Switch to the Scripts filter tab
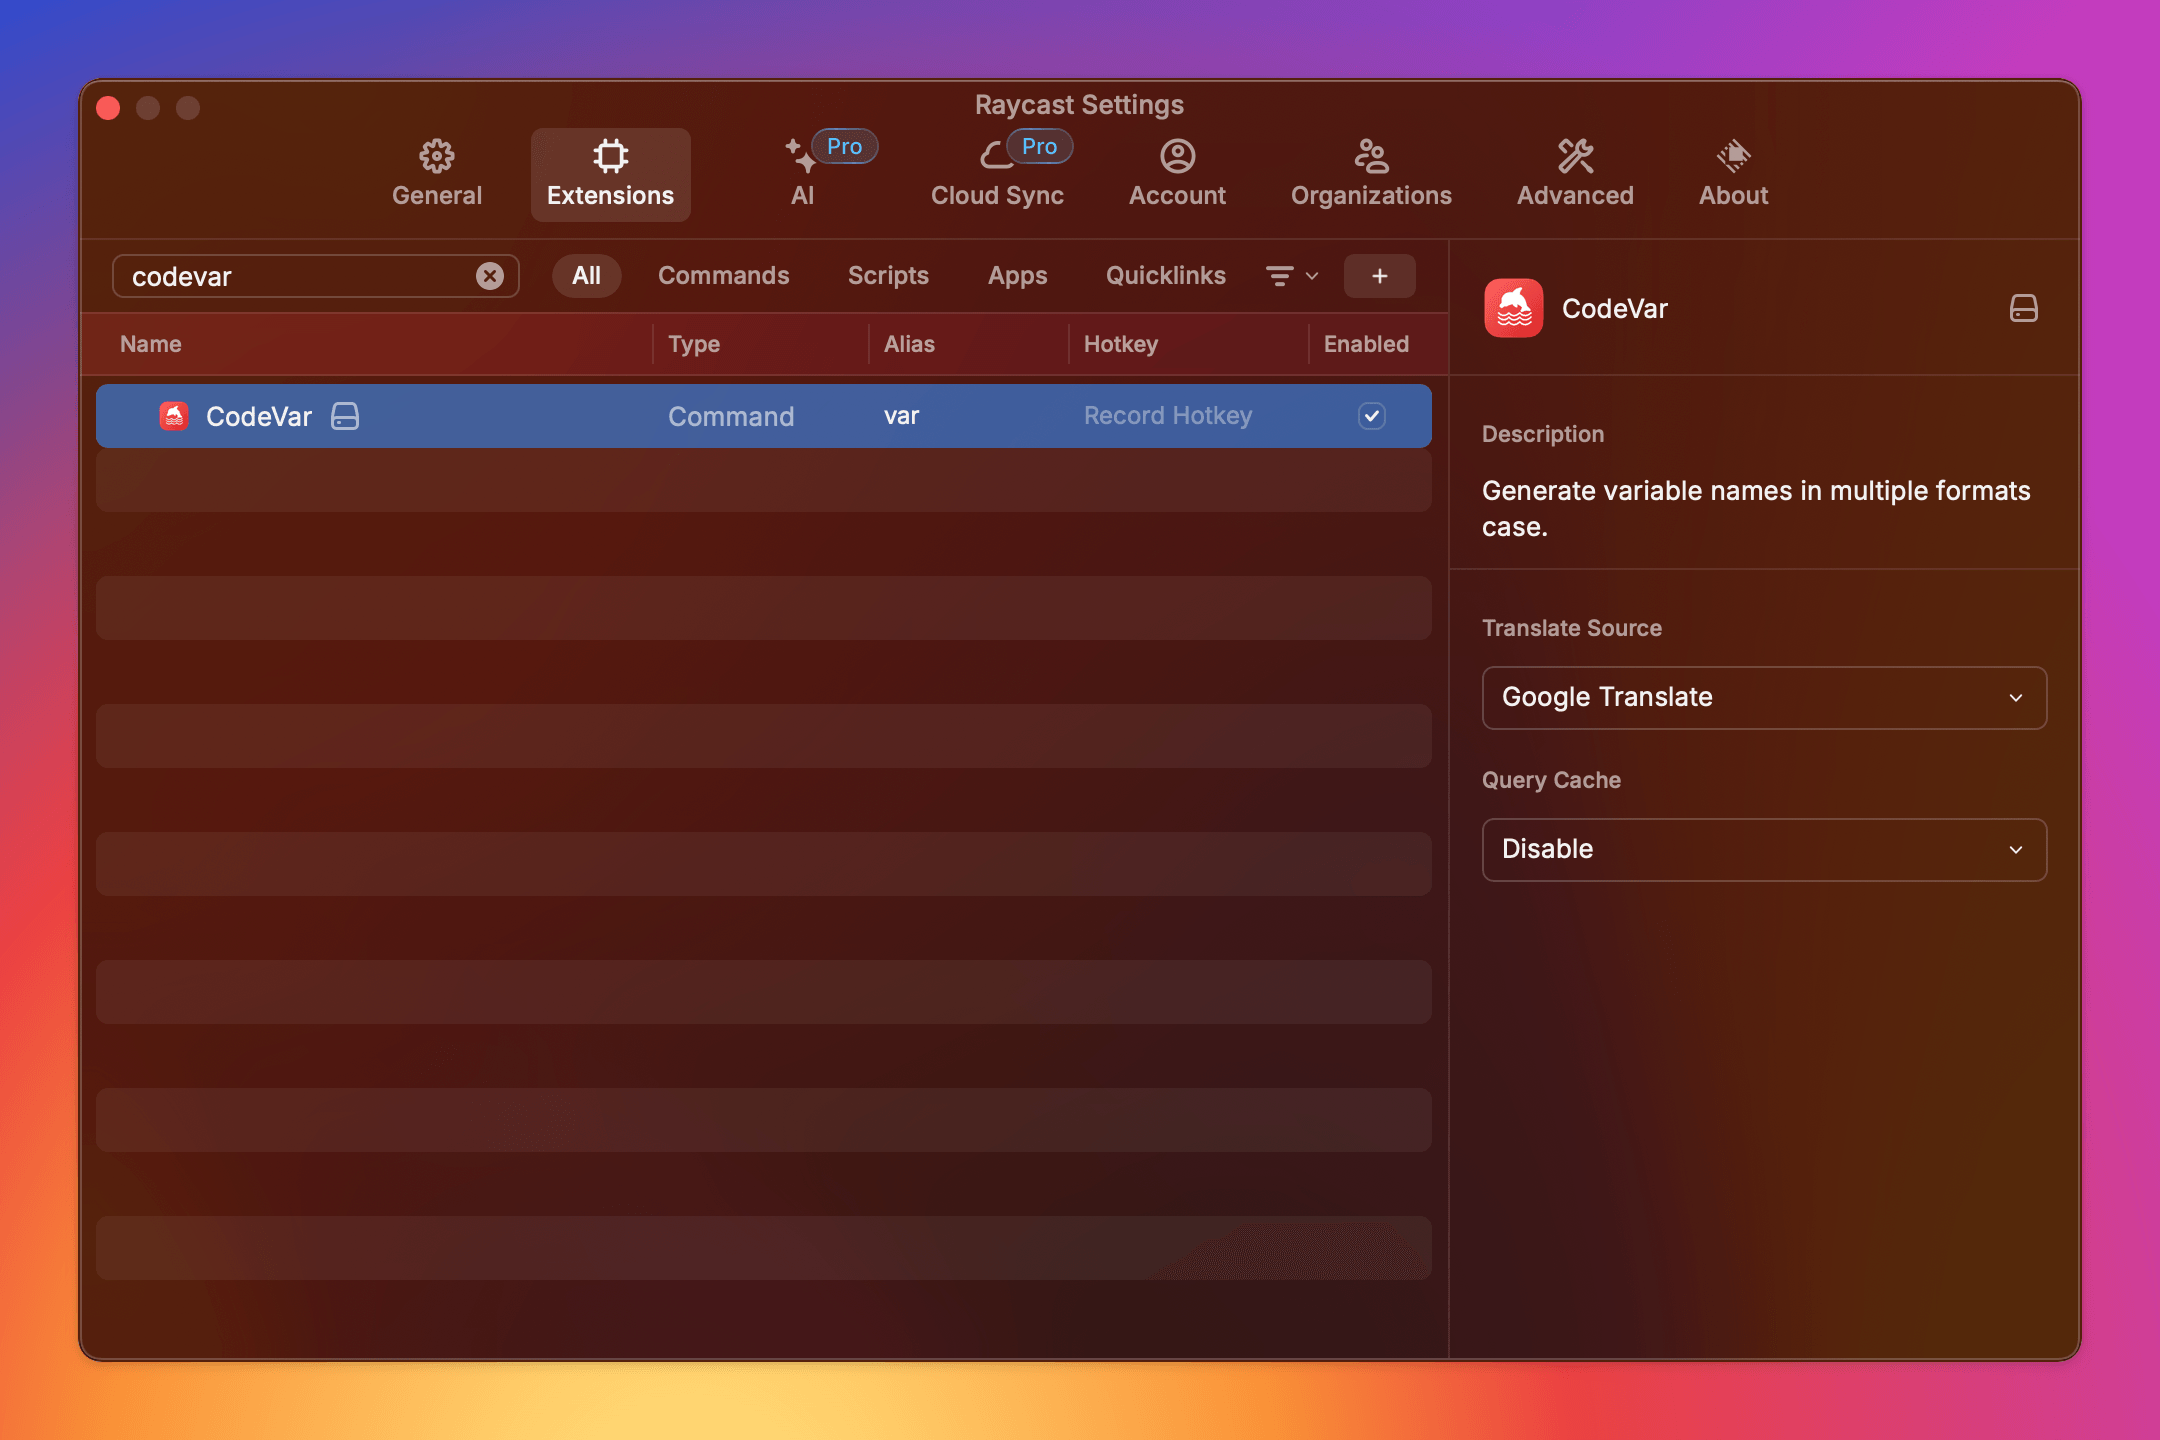2160x1440 pixels. (888, 276)
